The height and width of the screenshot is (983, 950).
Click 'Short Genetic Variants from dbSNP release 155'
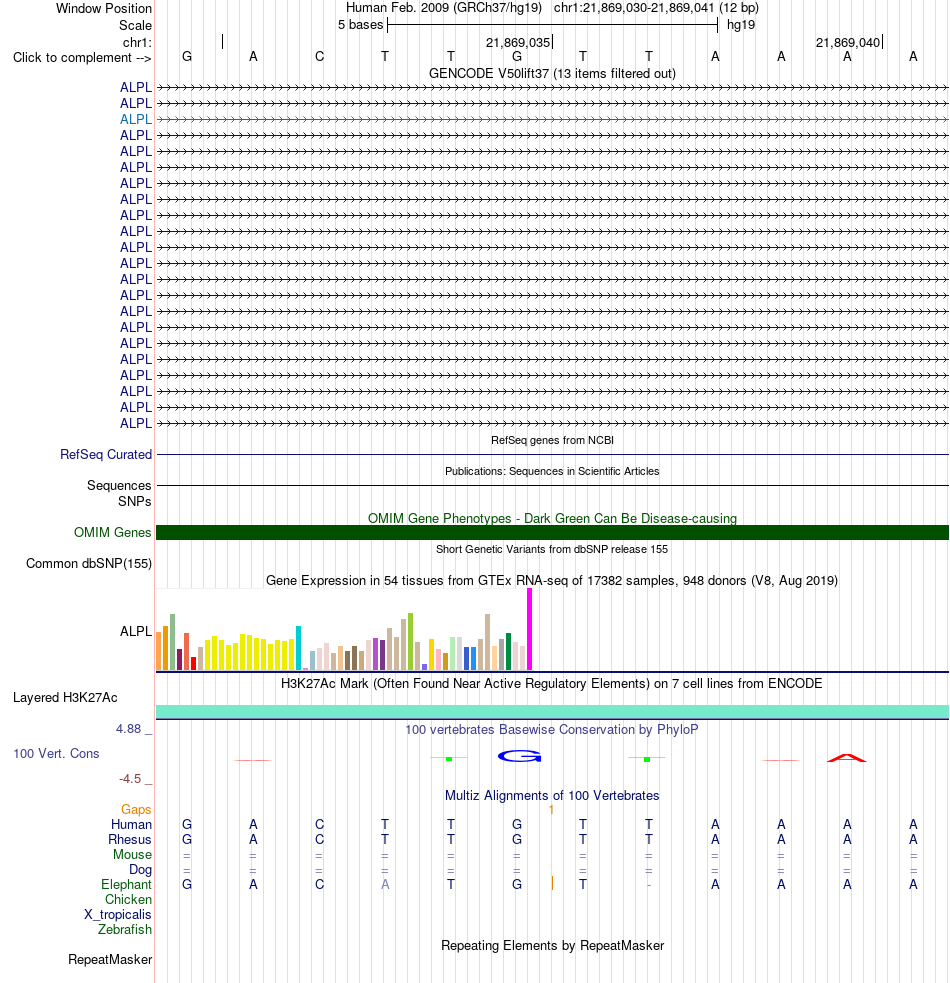coord(552,549)
